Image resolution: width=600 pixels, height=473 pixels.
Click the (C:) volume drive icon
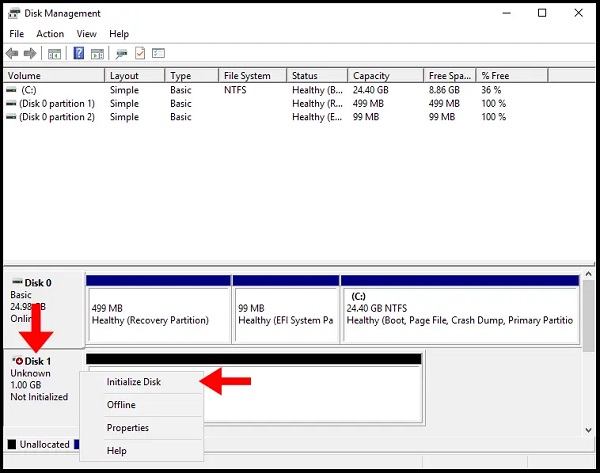click(x=11, y=90)
